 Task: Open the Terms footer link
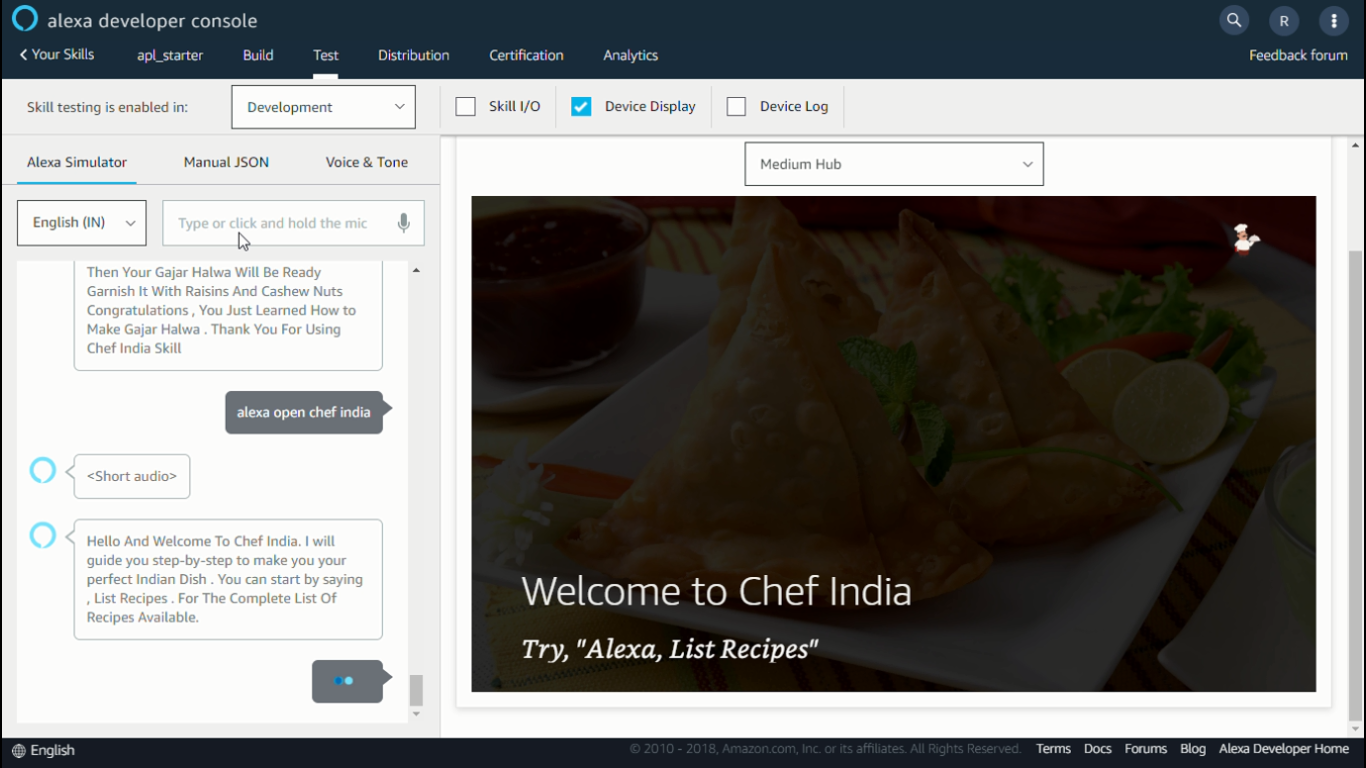[x=1053, y=749]
